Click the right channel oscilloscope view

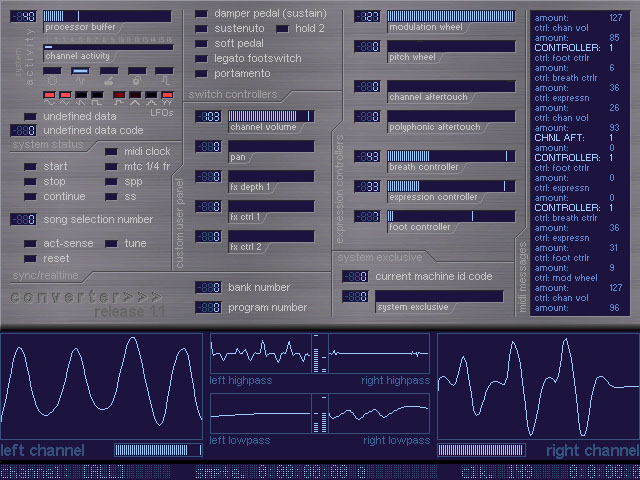(538, 386)
